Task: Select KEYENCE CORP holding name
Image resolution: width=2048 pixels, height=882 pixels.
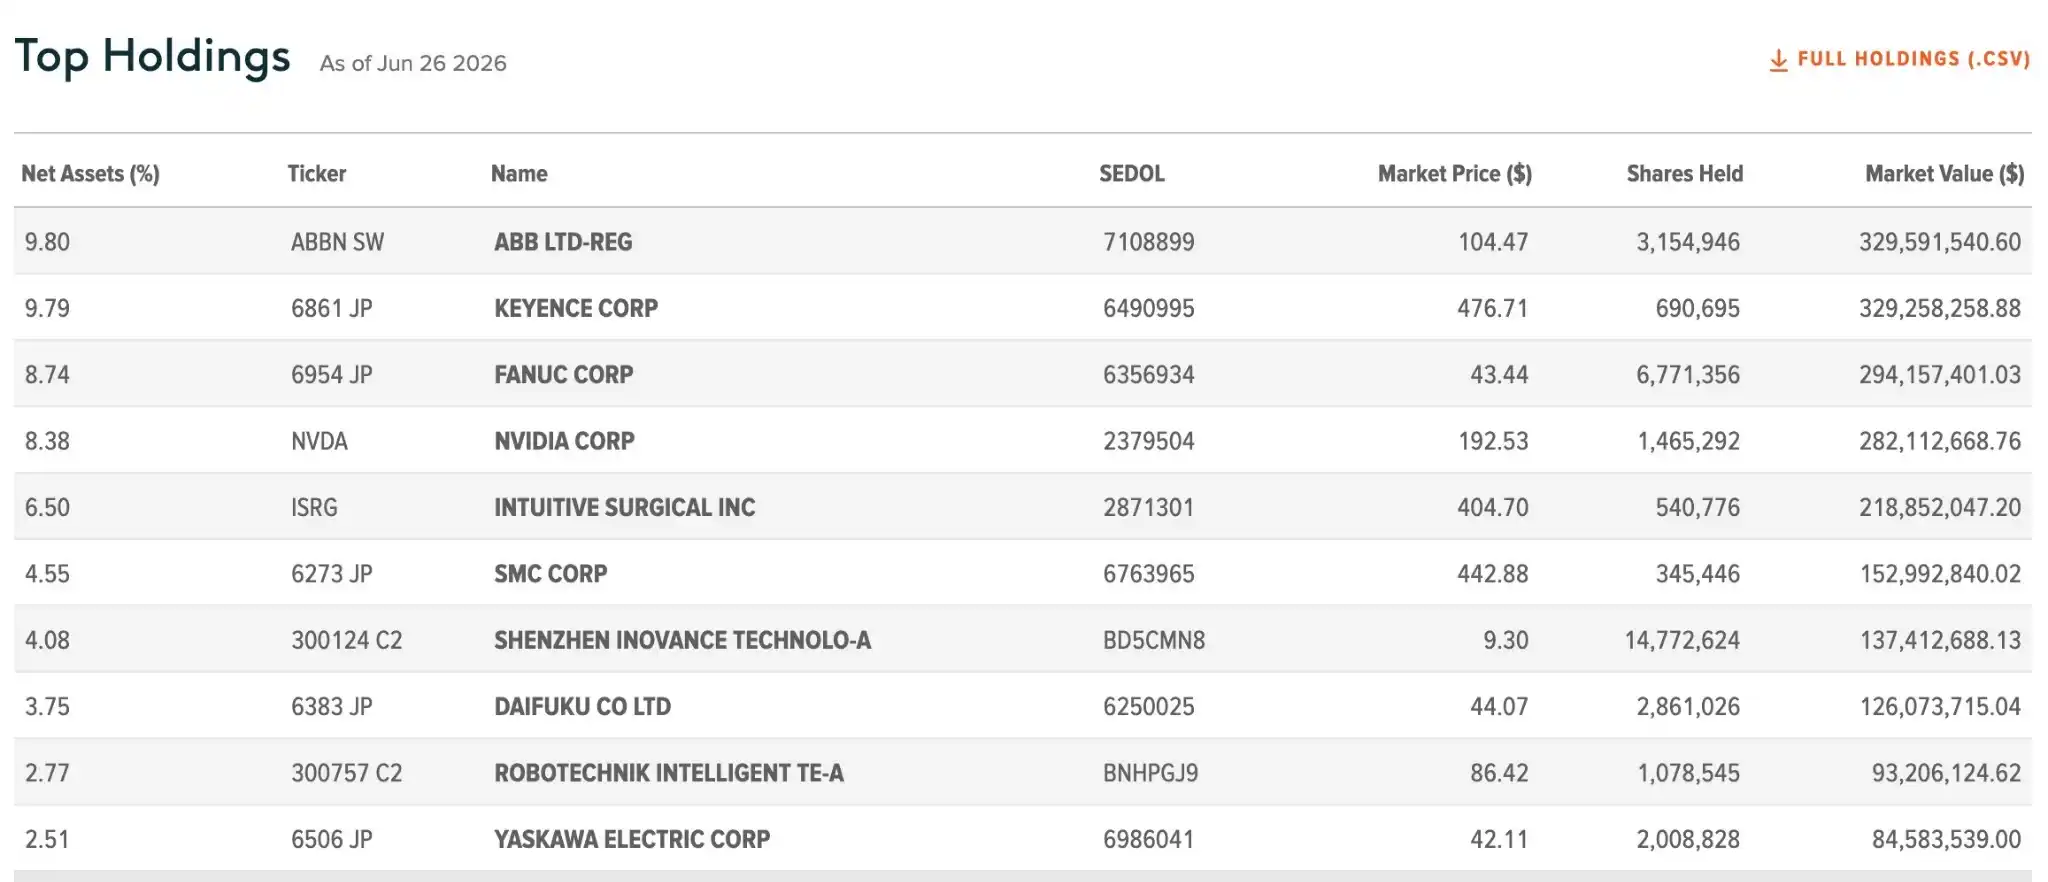Action: 576,308
